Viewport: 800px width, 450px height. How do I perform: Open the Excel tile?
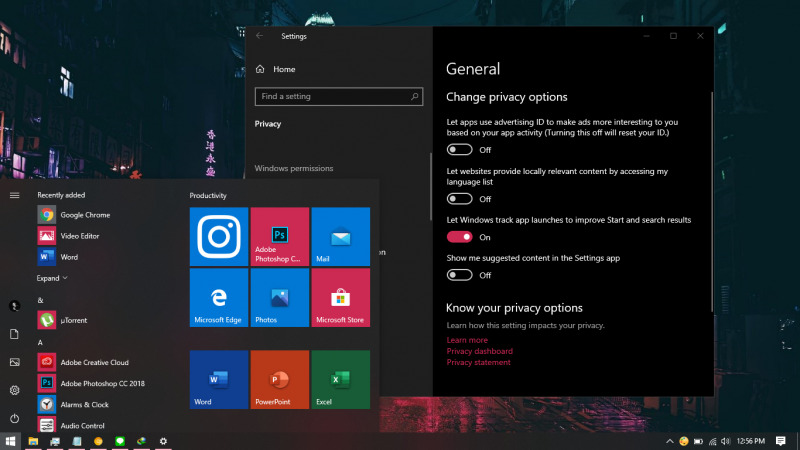(340, 380)
